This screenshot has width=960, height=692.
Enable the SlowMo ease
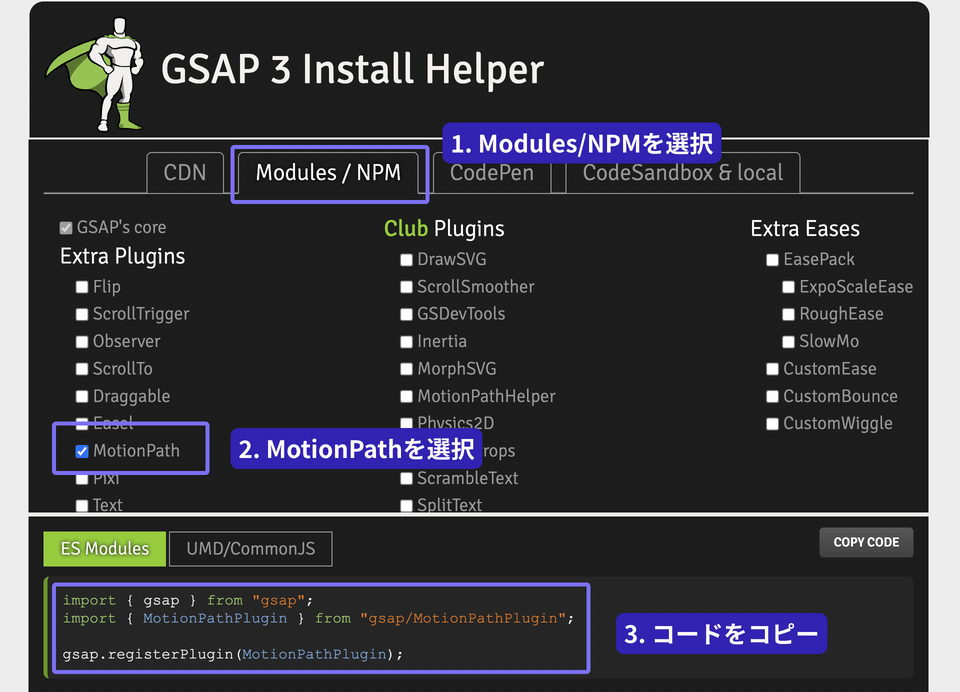(x=788, y=341)
